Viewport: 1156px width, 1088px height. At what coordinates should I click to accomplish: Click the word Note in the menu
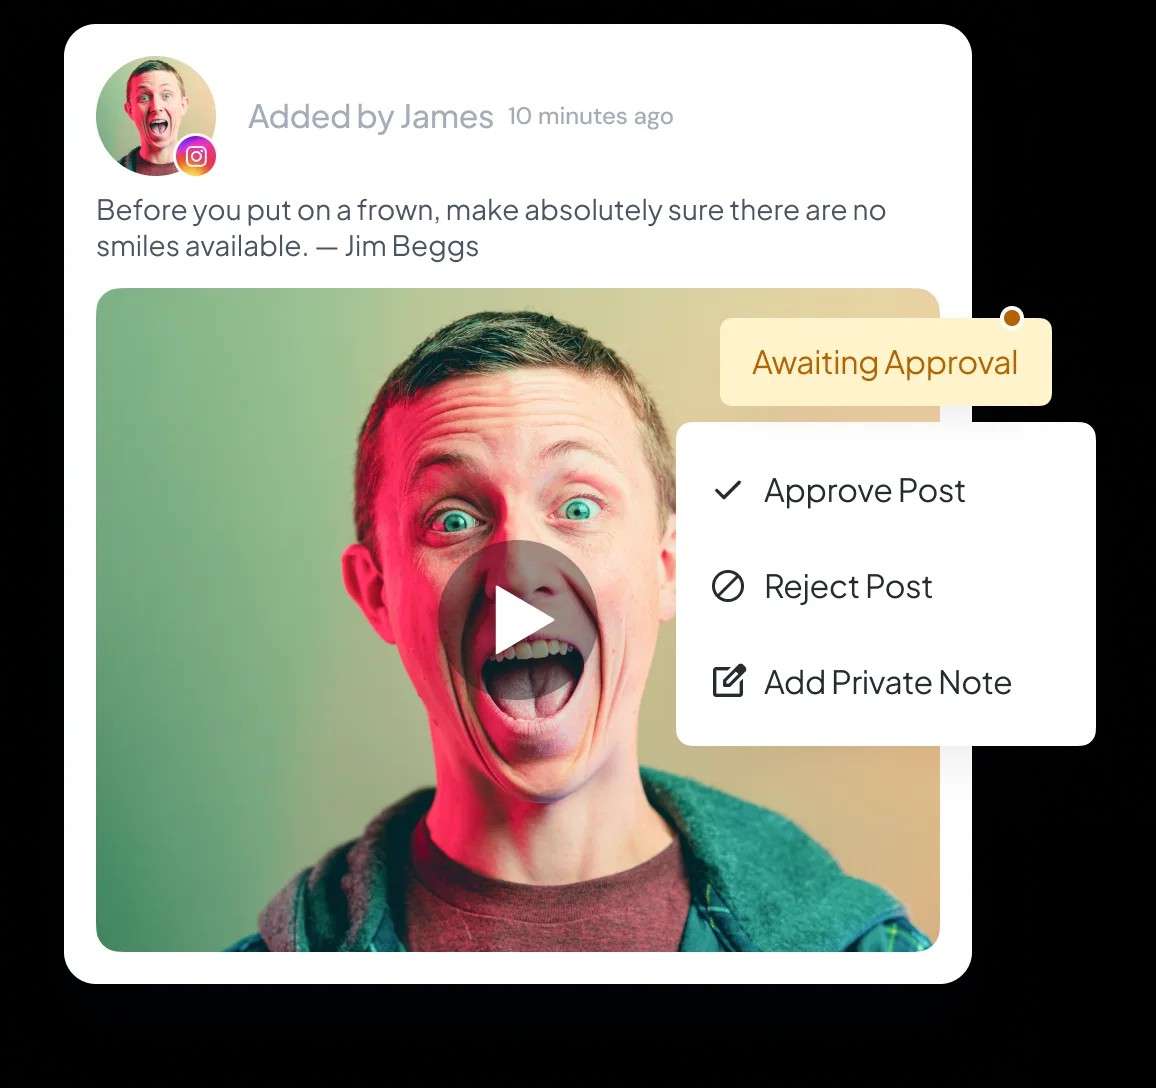point(975,683)
